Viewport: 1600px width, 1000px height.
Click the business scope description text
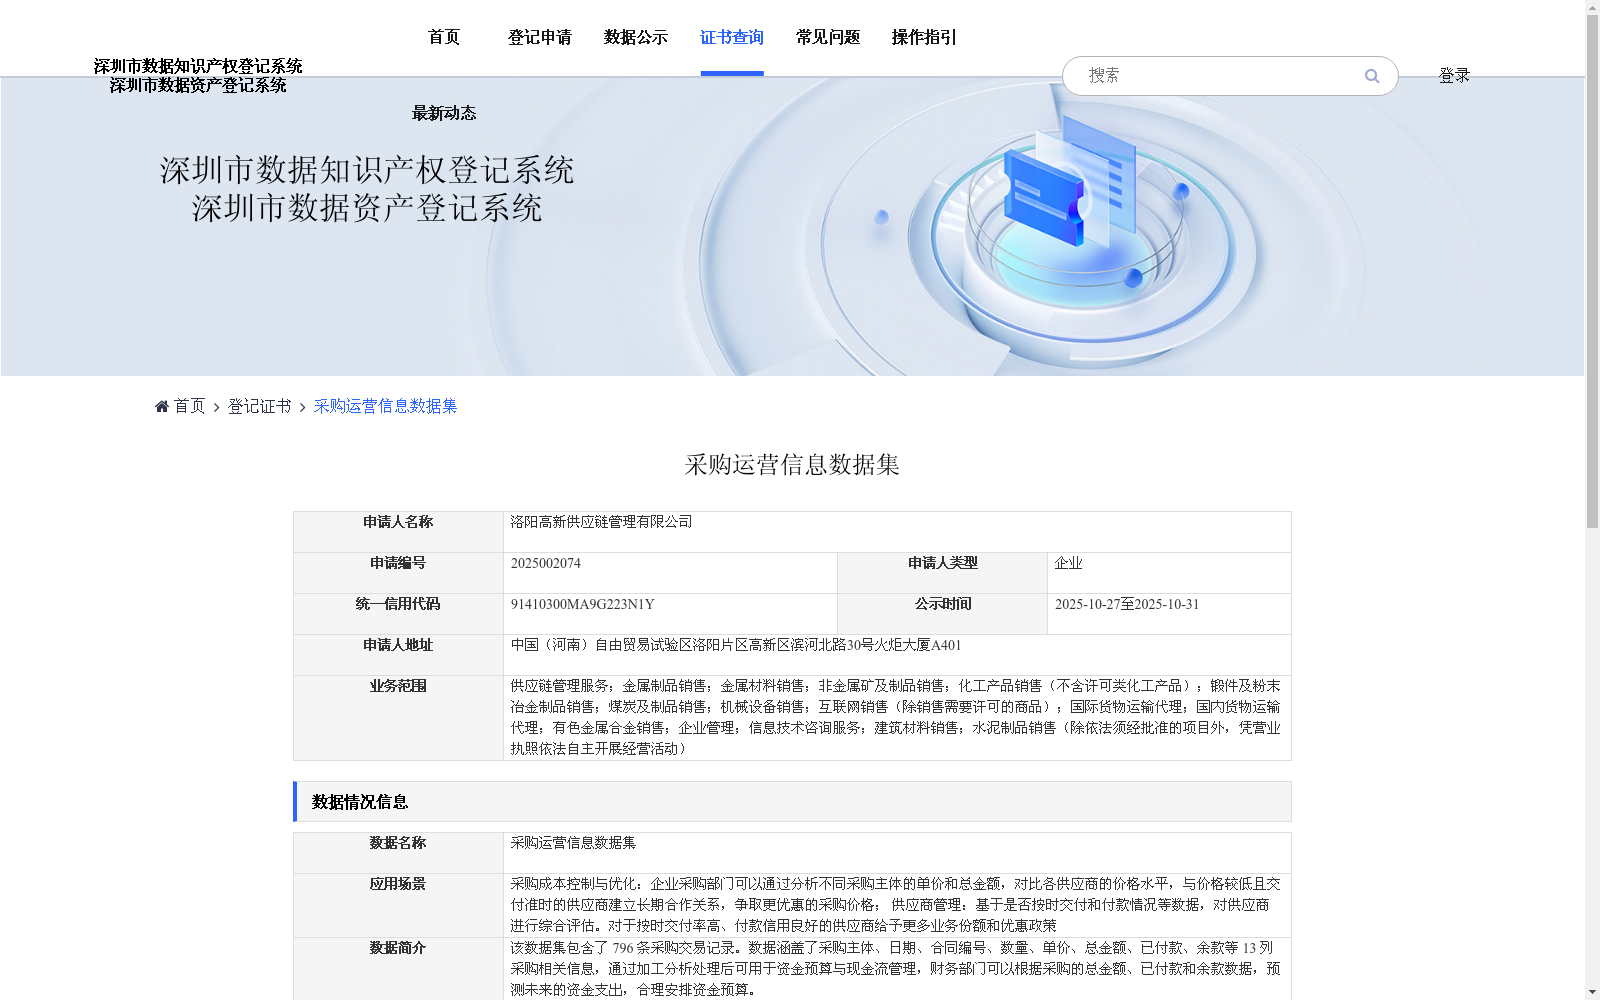point(896,717)
